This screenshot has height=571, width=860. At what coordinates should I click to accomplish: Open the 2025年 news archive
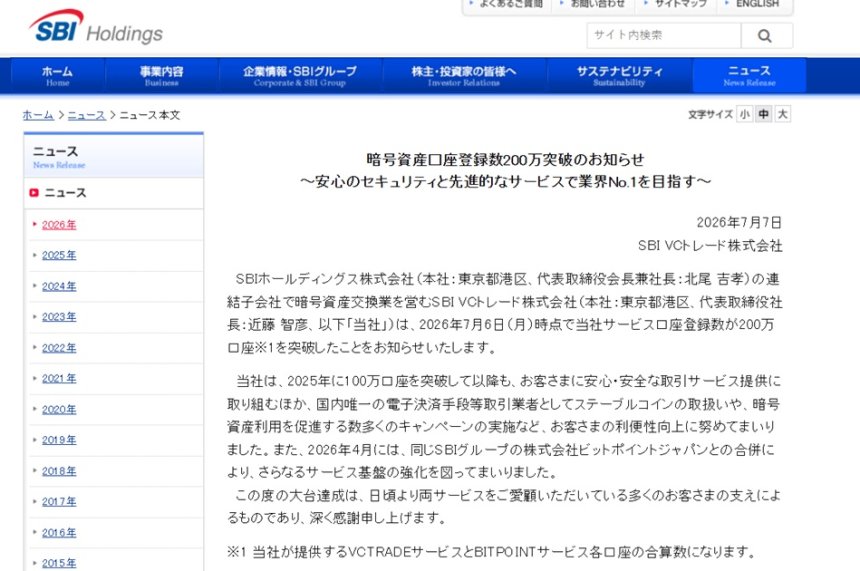point(59,256)
